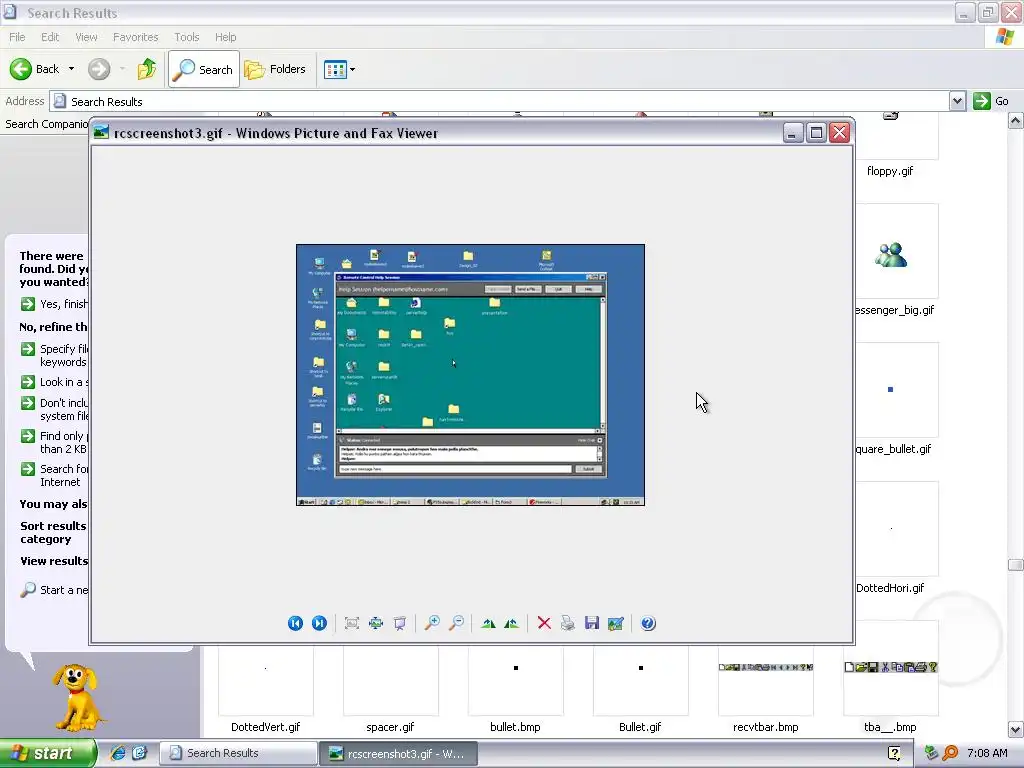
Task: Open the Start menu
Action: (x=47, y=753)
